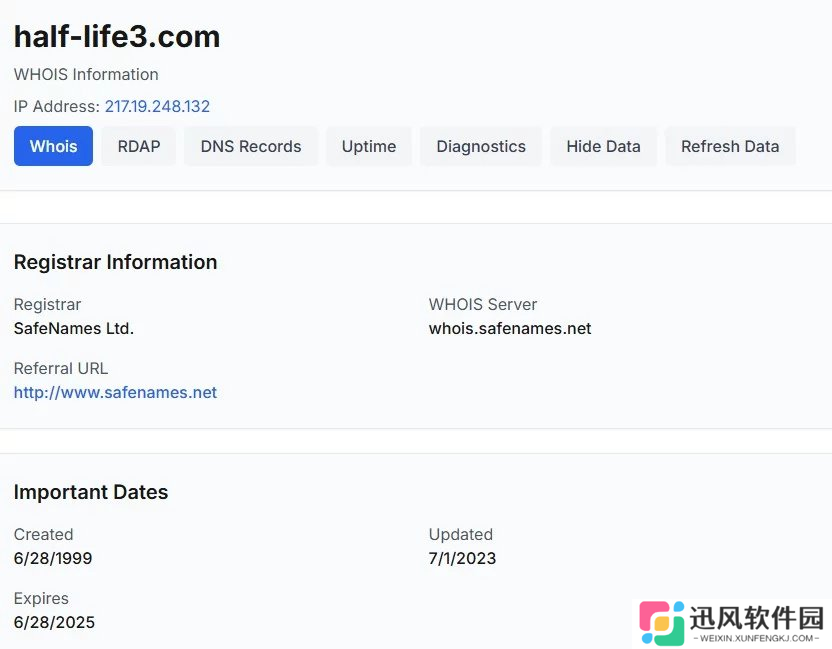Image resolution: width=832 pixels, height=649 pixels.
Task: Open the Uptime tab
Action: [369, 146]
